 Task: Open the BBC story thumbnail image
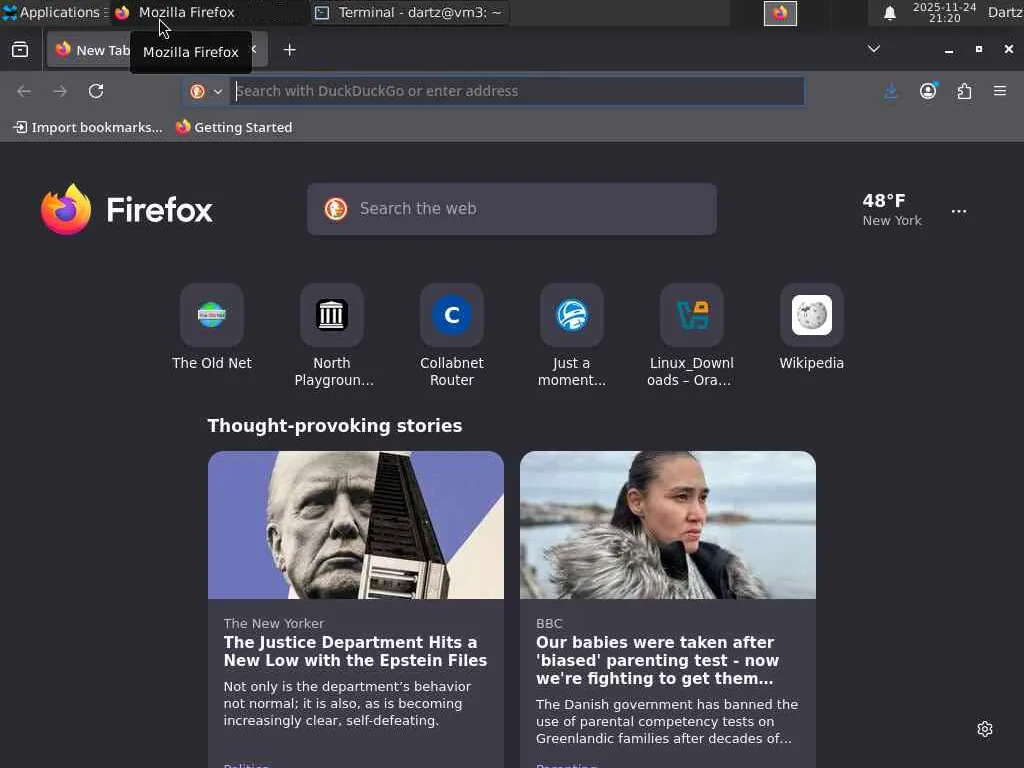pos(668,525)
